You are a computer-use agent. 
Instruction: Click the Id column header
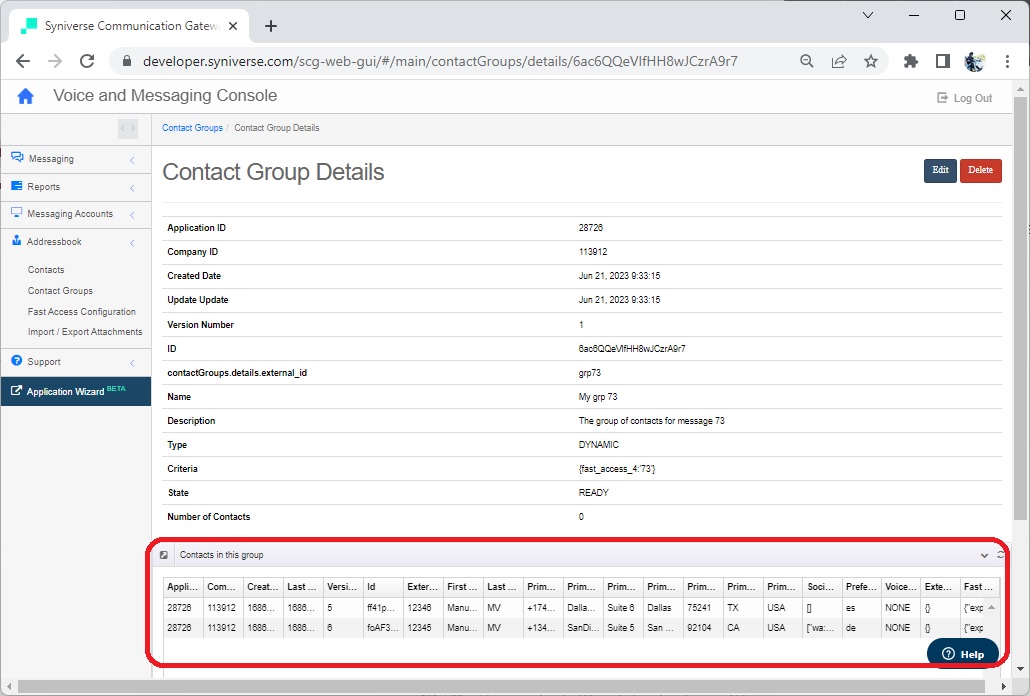(382, 586)
